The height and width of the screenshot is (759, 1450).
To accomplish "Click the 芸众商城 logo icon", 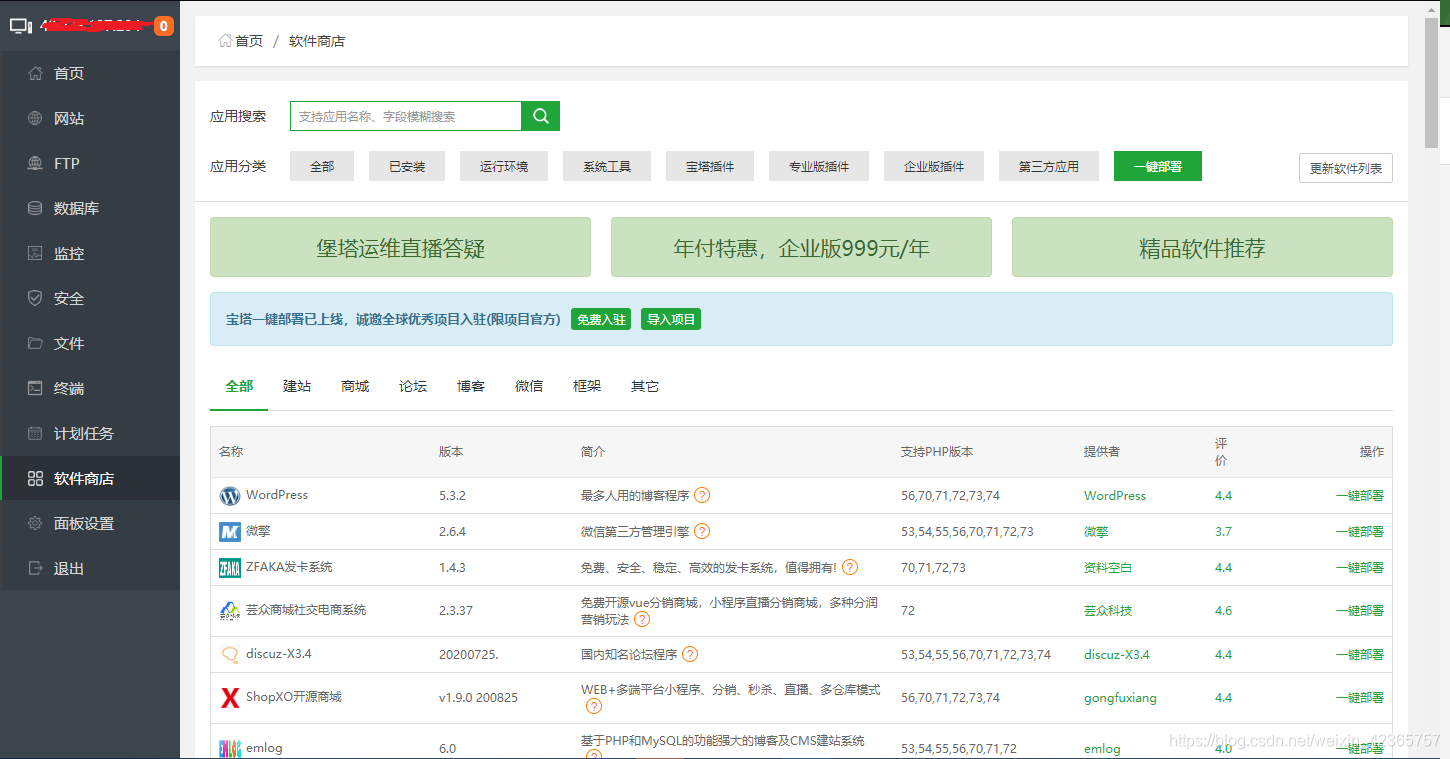I will (230, 611).
